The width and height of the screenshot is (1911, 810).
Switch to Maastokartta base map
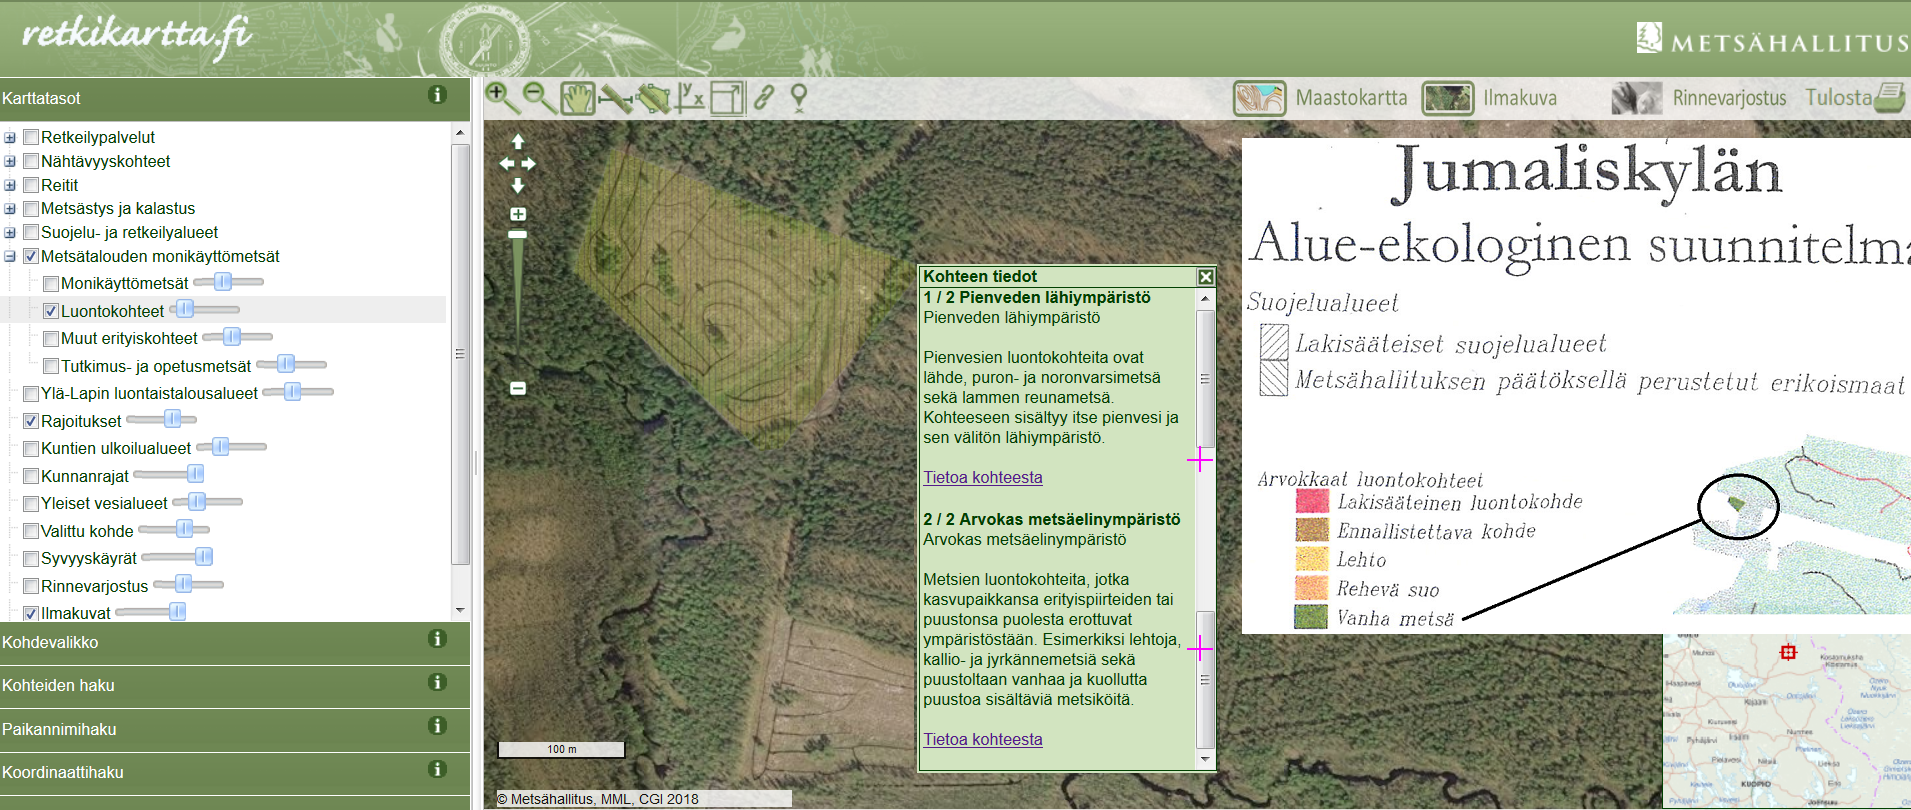pos(1320,98)
